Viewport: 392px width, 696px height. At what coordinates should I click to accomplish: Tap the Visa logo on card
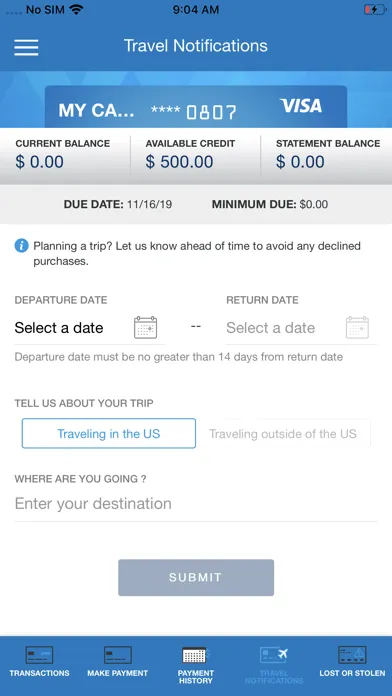(301, 106)
